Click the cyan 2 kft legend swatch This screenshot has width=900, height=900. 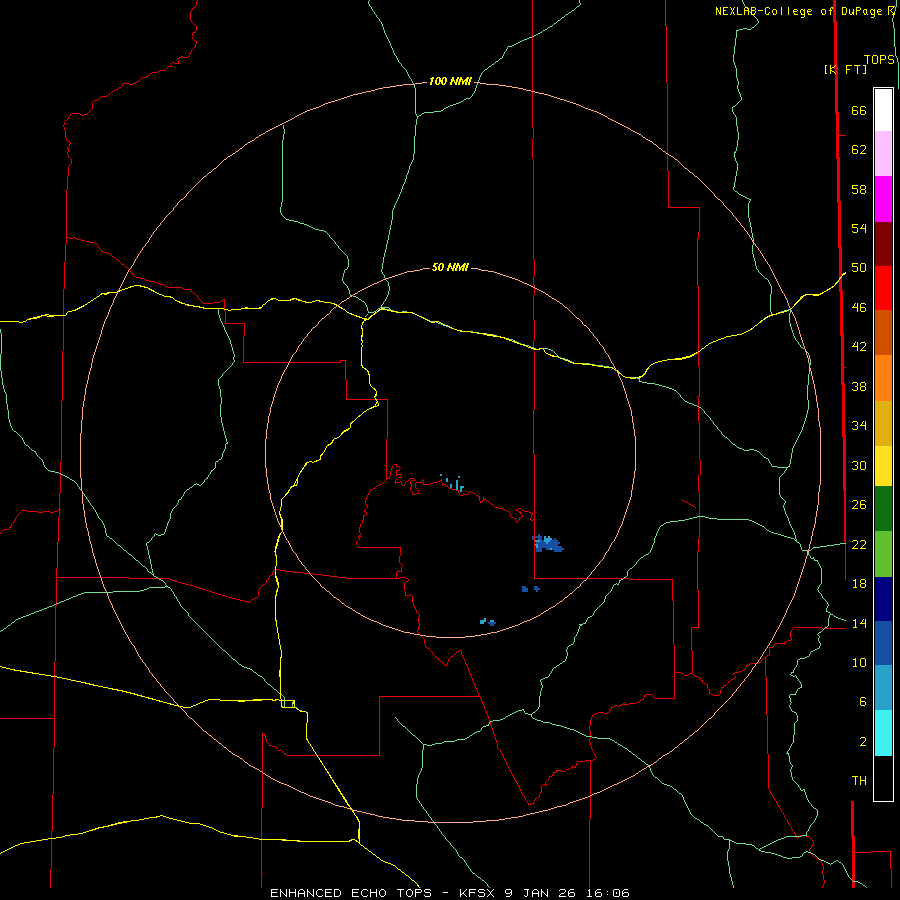883,733
